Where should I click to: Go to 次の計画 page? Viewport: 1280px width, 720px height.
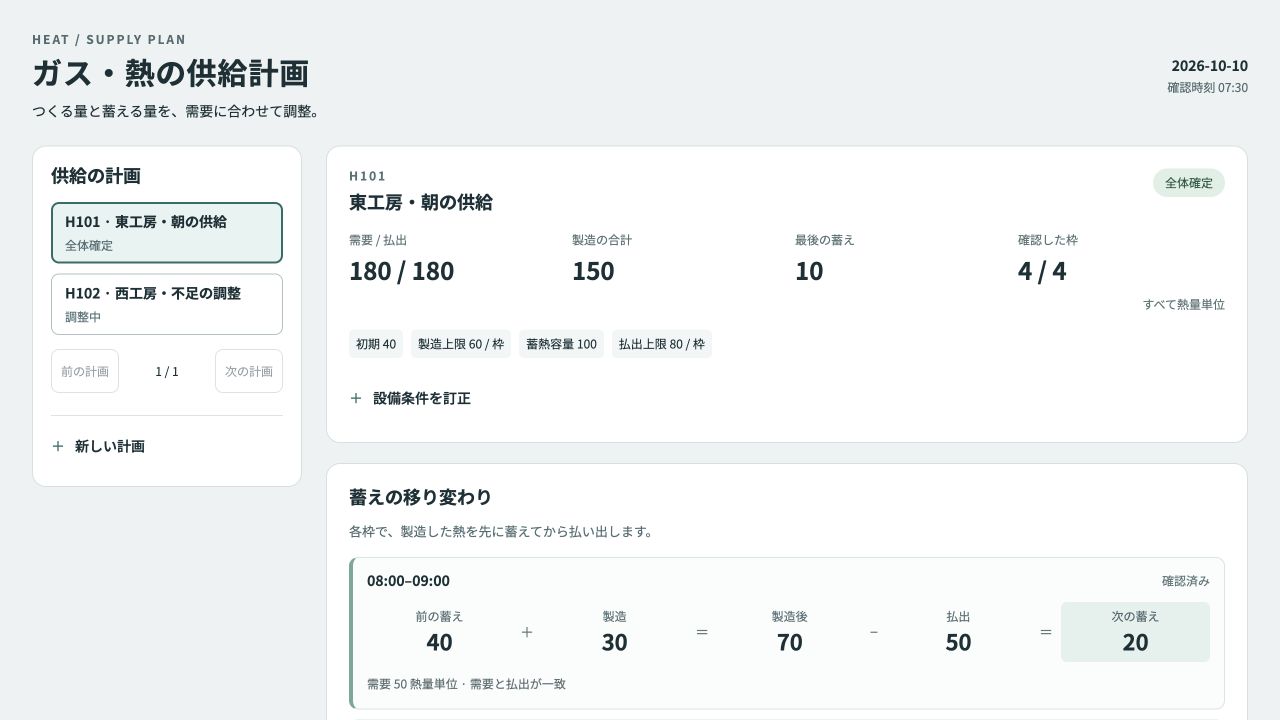[x=249, y=371]
